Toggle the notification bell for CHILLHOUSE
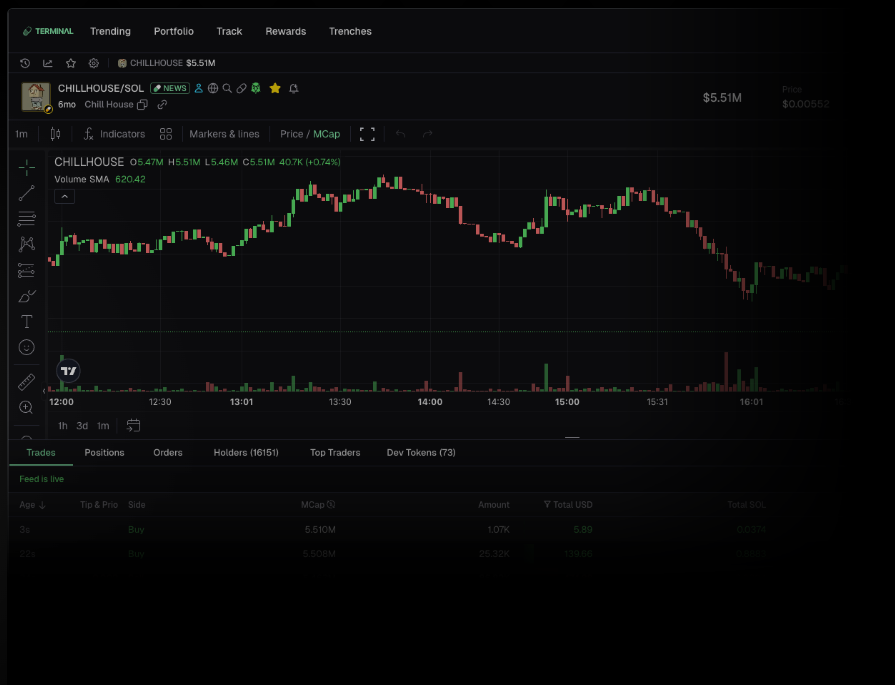The width and height of the screenshot is (895, 685). point(294,88)
